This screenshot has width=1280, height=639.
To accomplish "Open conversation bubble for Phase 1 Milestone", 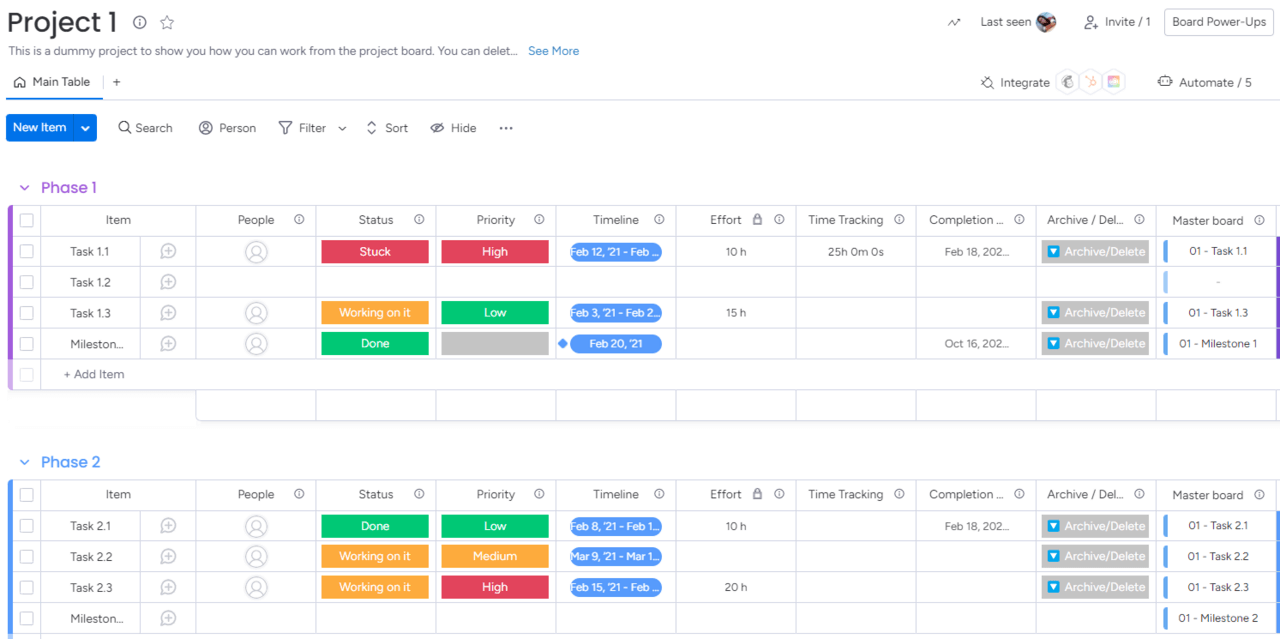I will (168, 343).
